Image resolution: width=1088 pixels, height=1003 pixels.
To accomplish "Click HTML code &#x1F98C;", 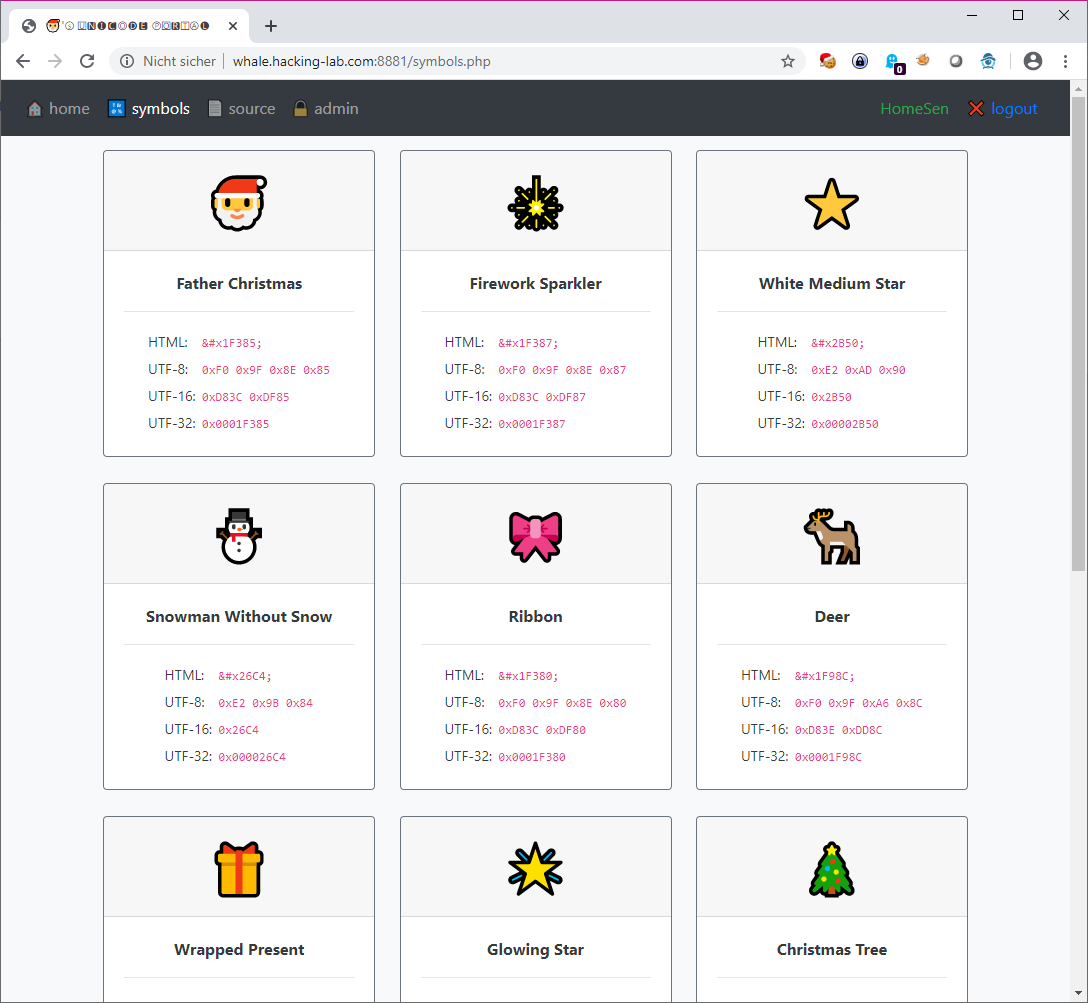I will tap(824, 676).
